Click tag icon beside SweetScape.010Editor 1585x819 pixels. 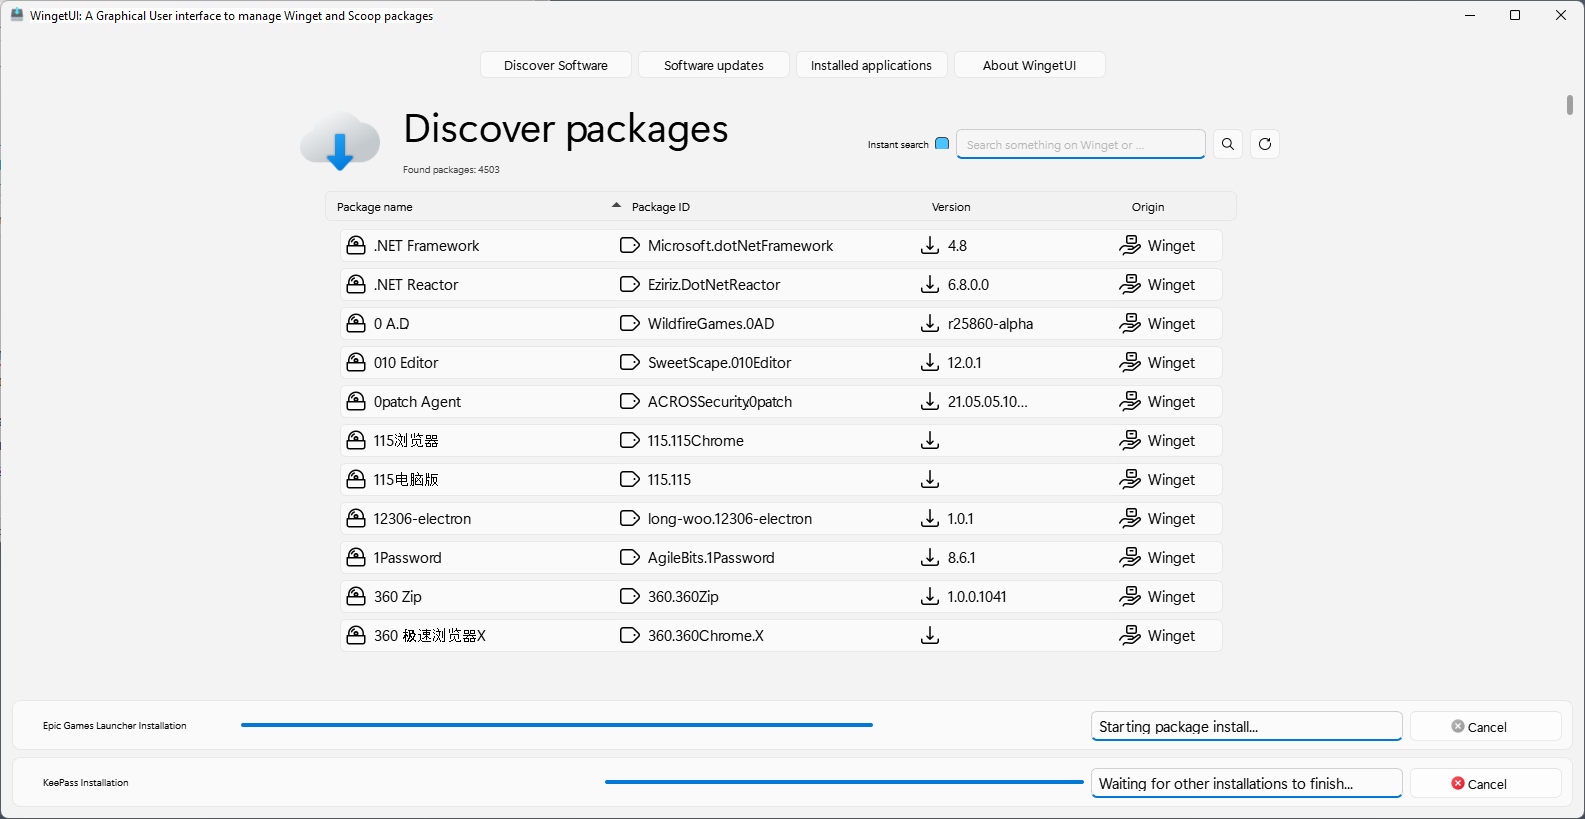click(x=629, y=362)
